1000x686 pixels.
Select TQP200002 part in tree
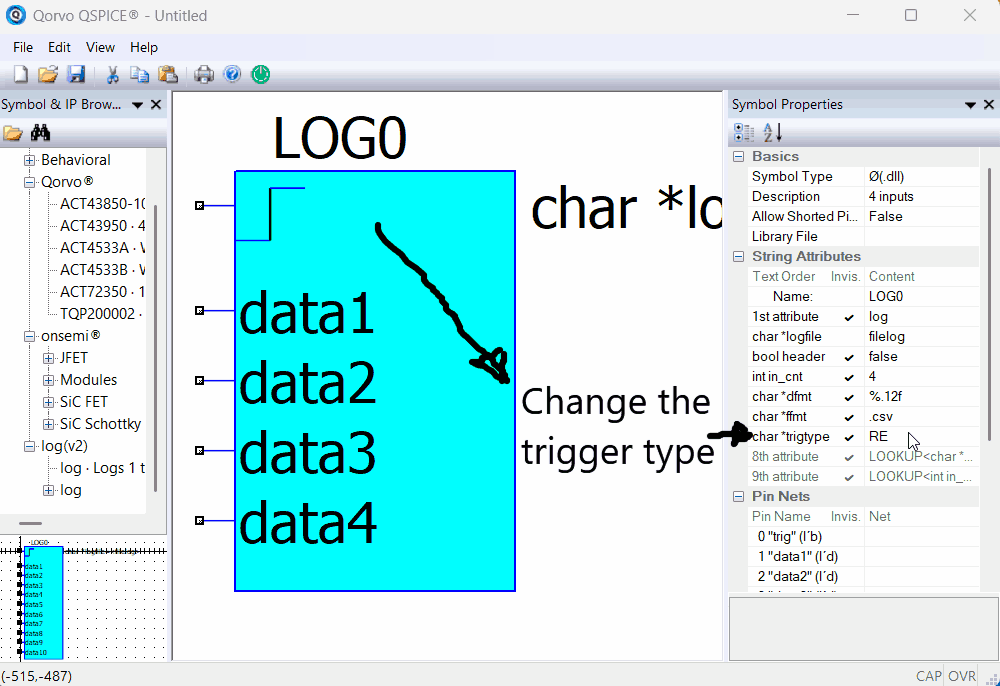101,314
